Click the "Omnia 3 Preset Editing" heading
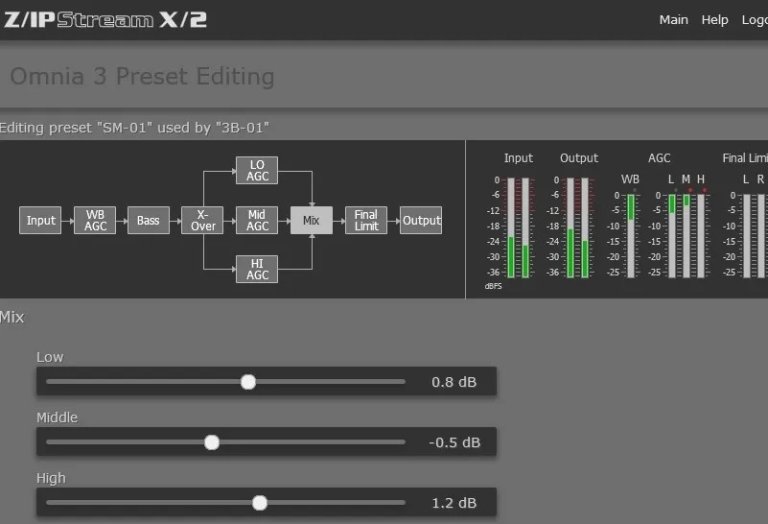The height and width of the screenshot is (524, 768). click(x=142, y=76)
